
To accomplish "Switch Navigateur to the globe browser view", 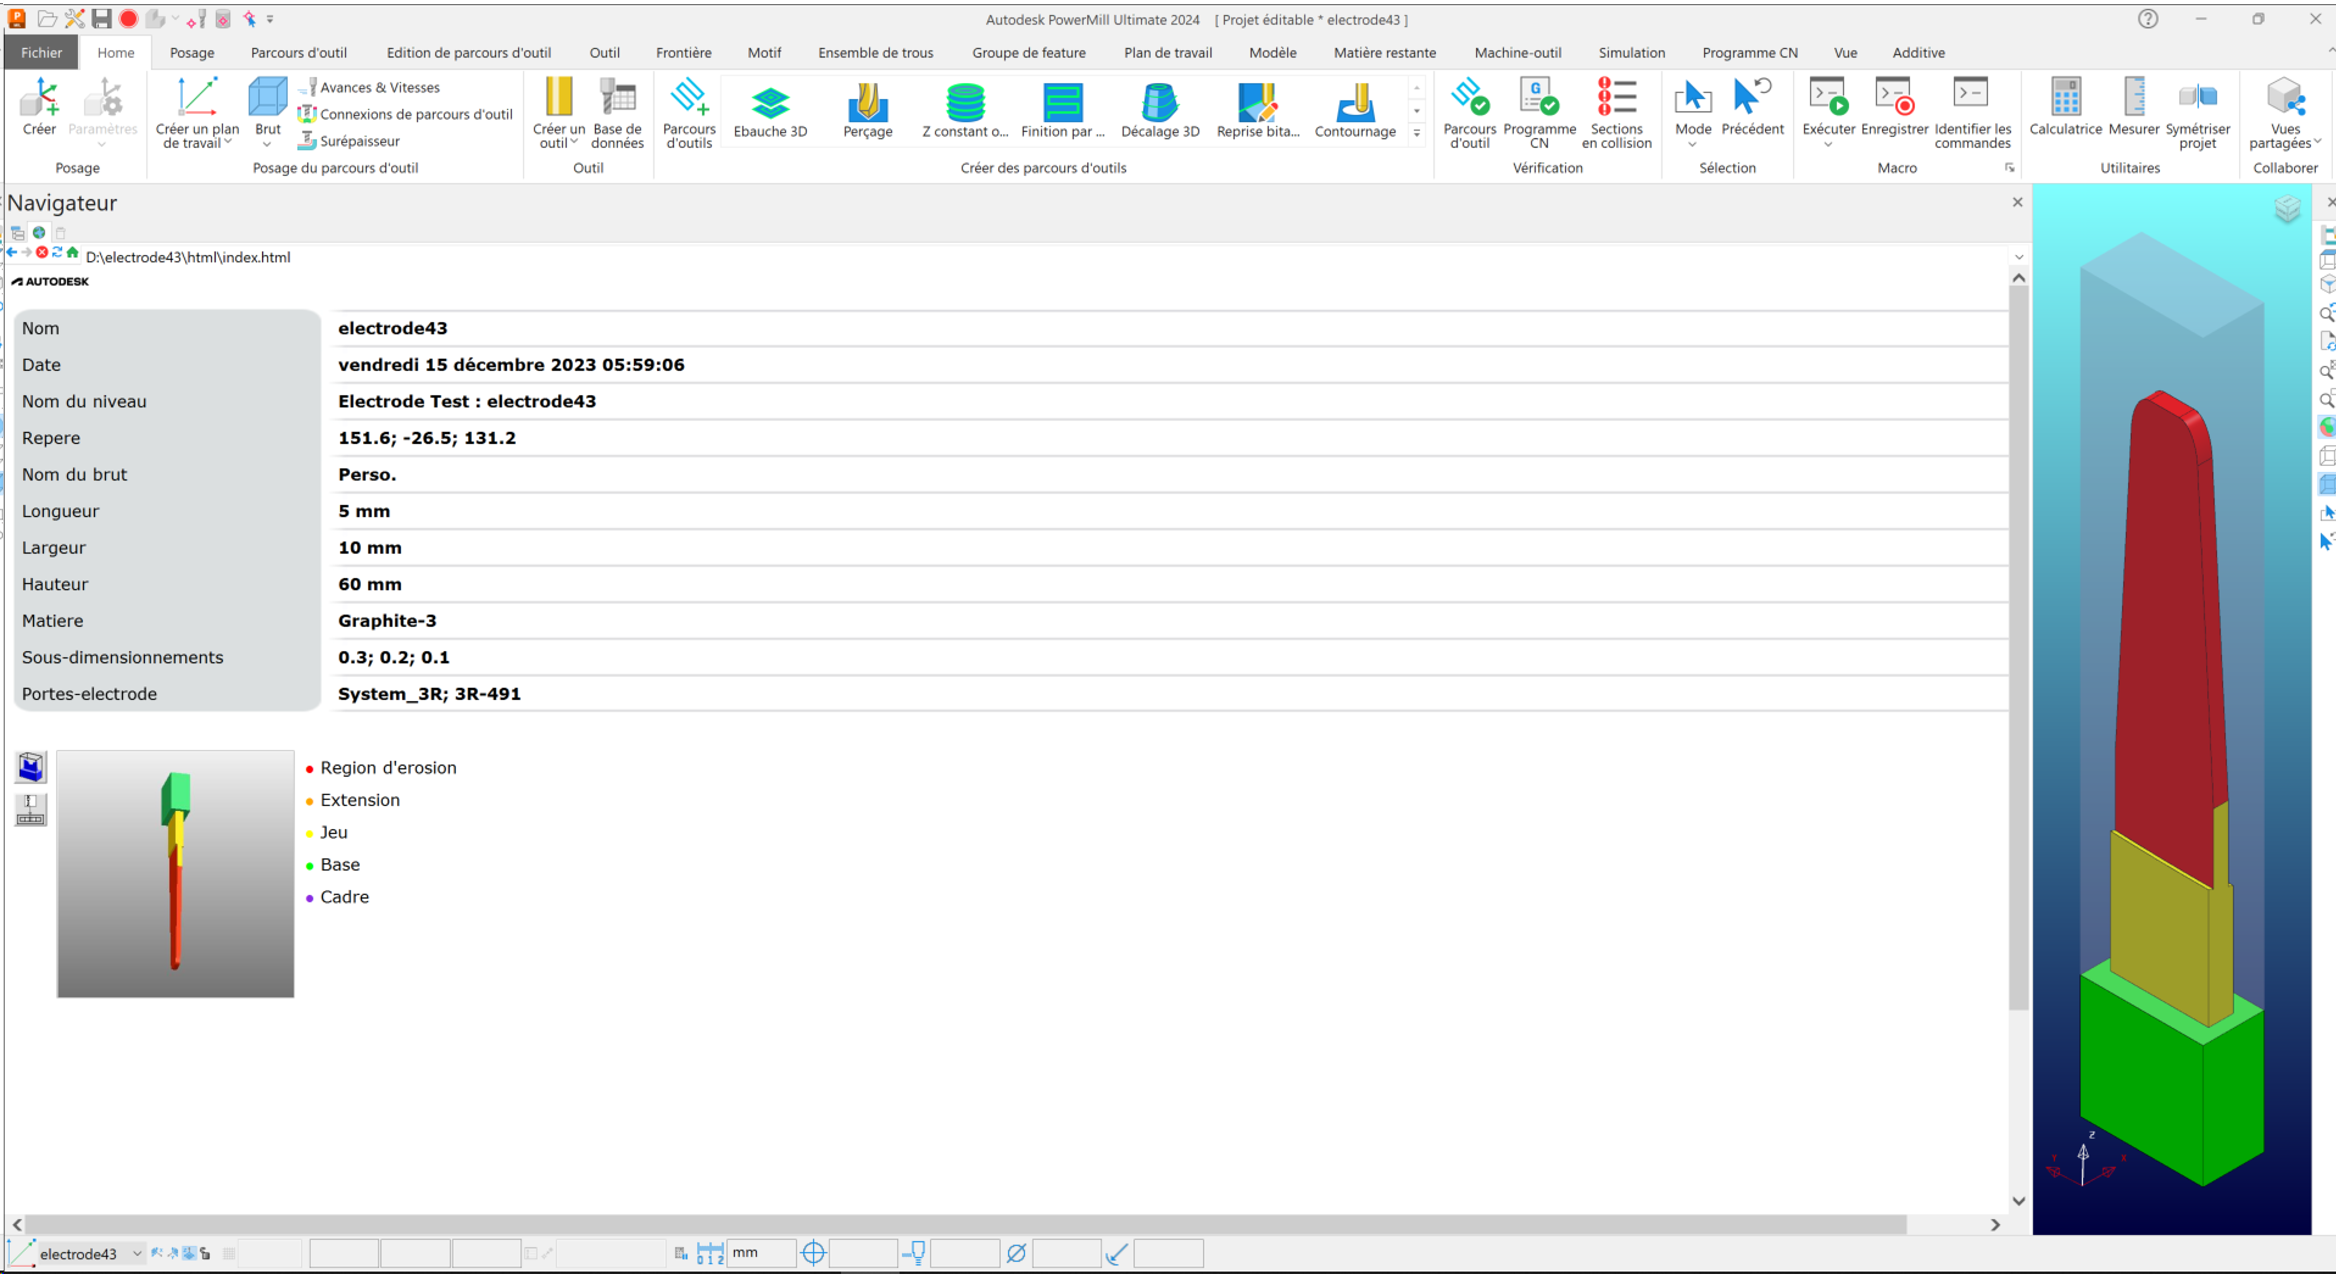I will tap(39, 233).
